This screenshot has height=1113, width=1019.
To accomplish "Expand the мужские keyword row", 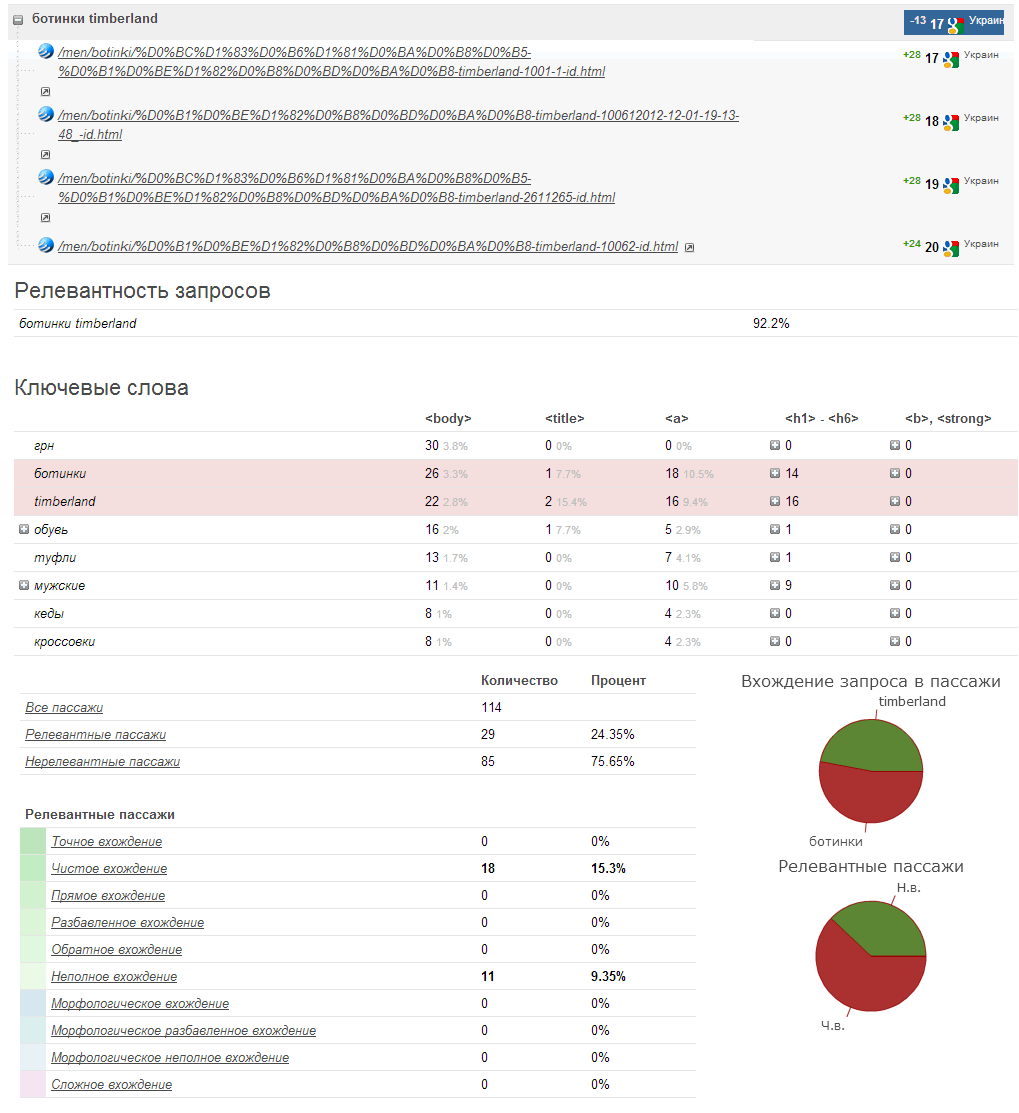I will (23, 585).
